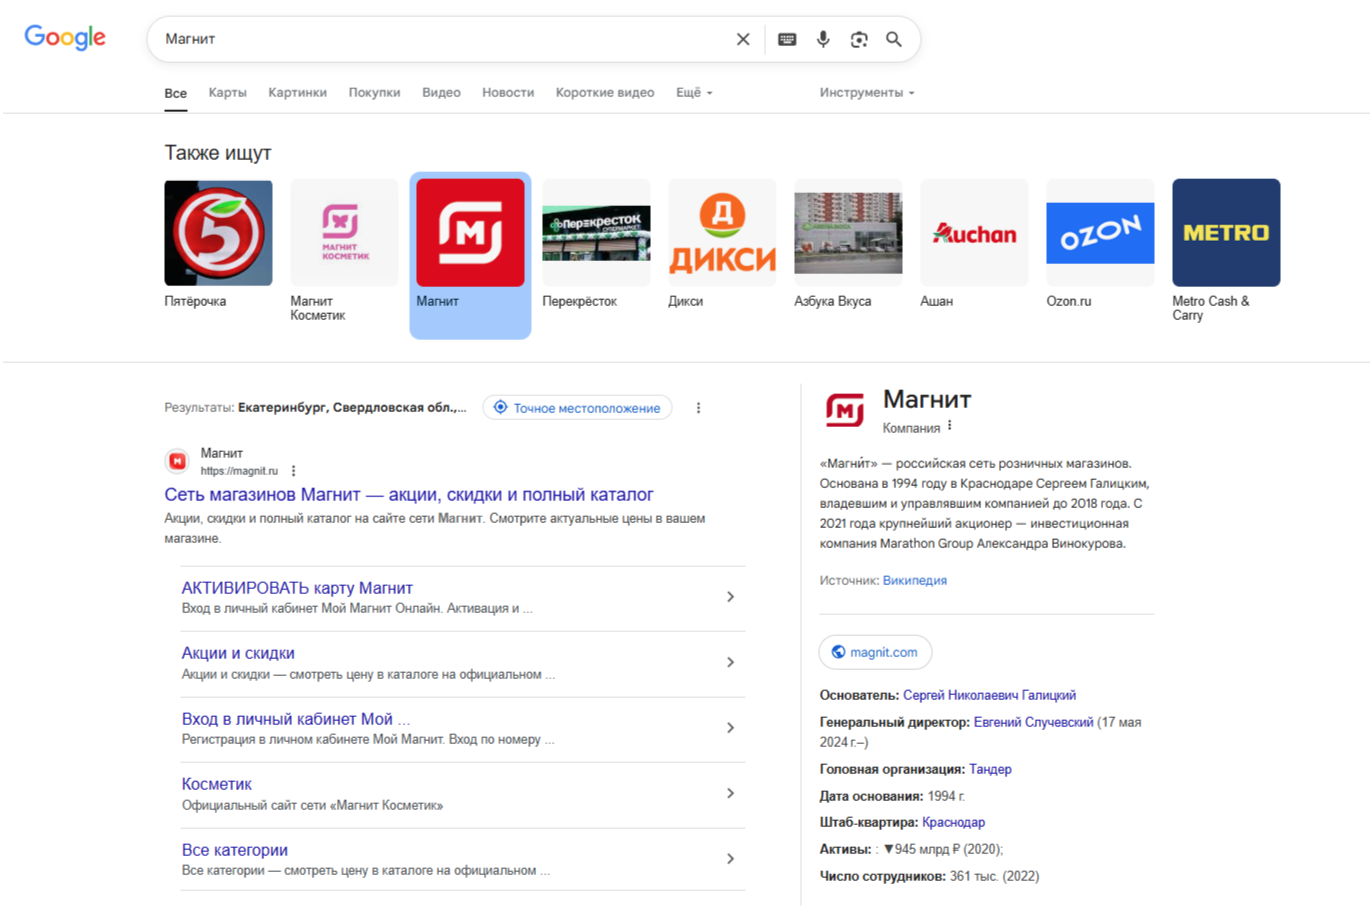Expand the Ещё tabs dropdown

(x=694, y=93)
